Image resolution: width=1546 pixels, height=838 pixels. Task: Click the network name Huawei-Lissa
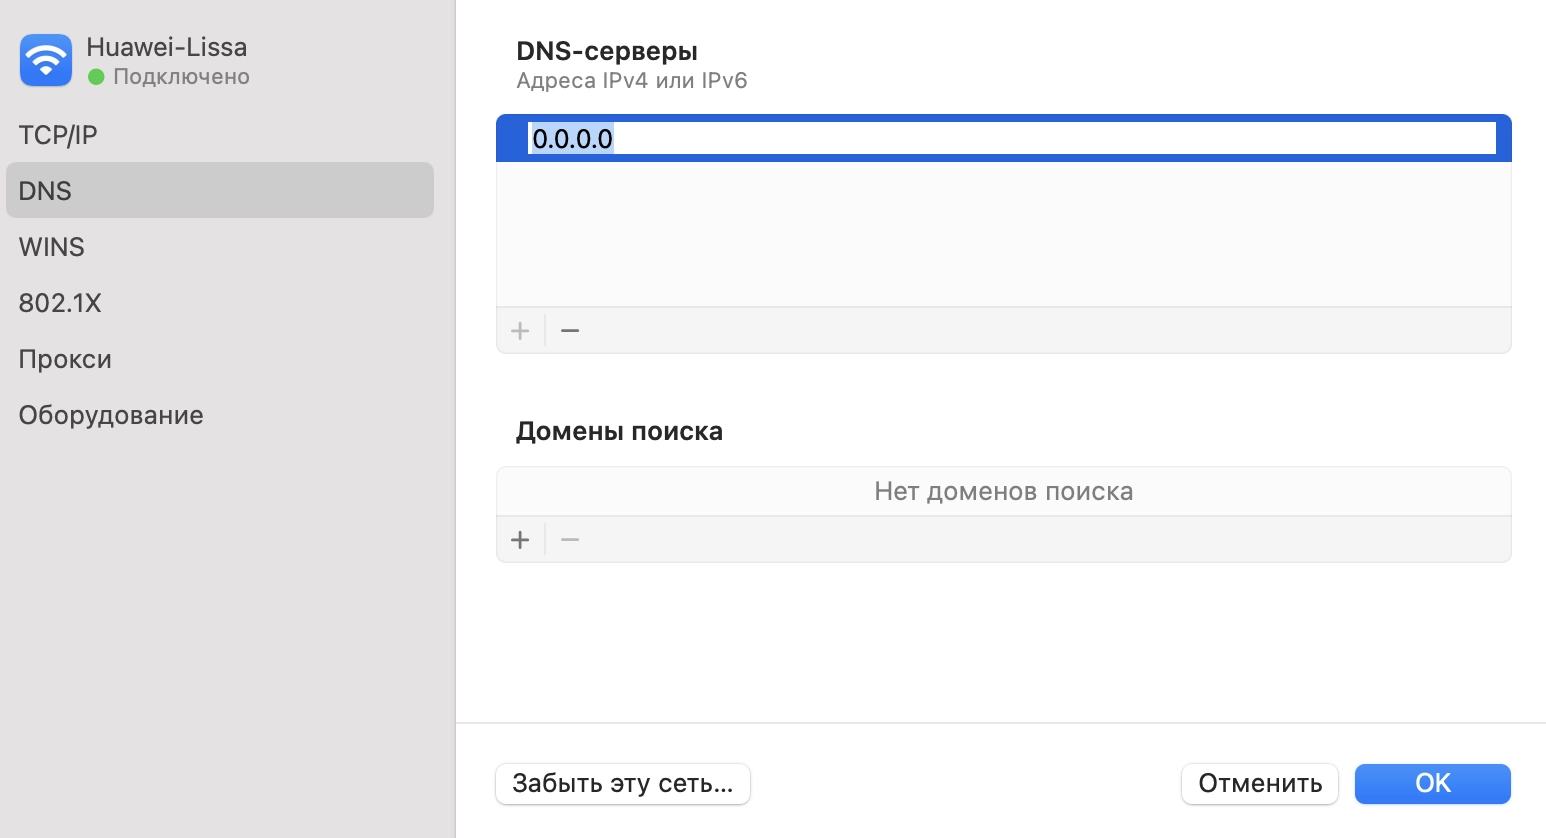point(168,46)
